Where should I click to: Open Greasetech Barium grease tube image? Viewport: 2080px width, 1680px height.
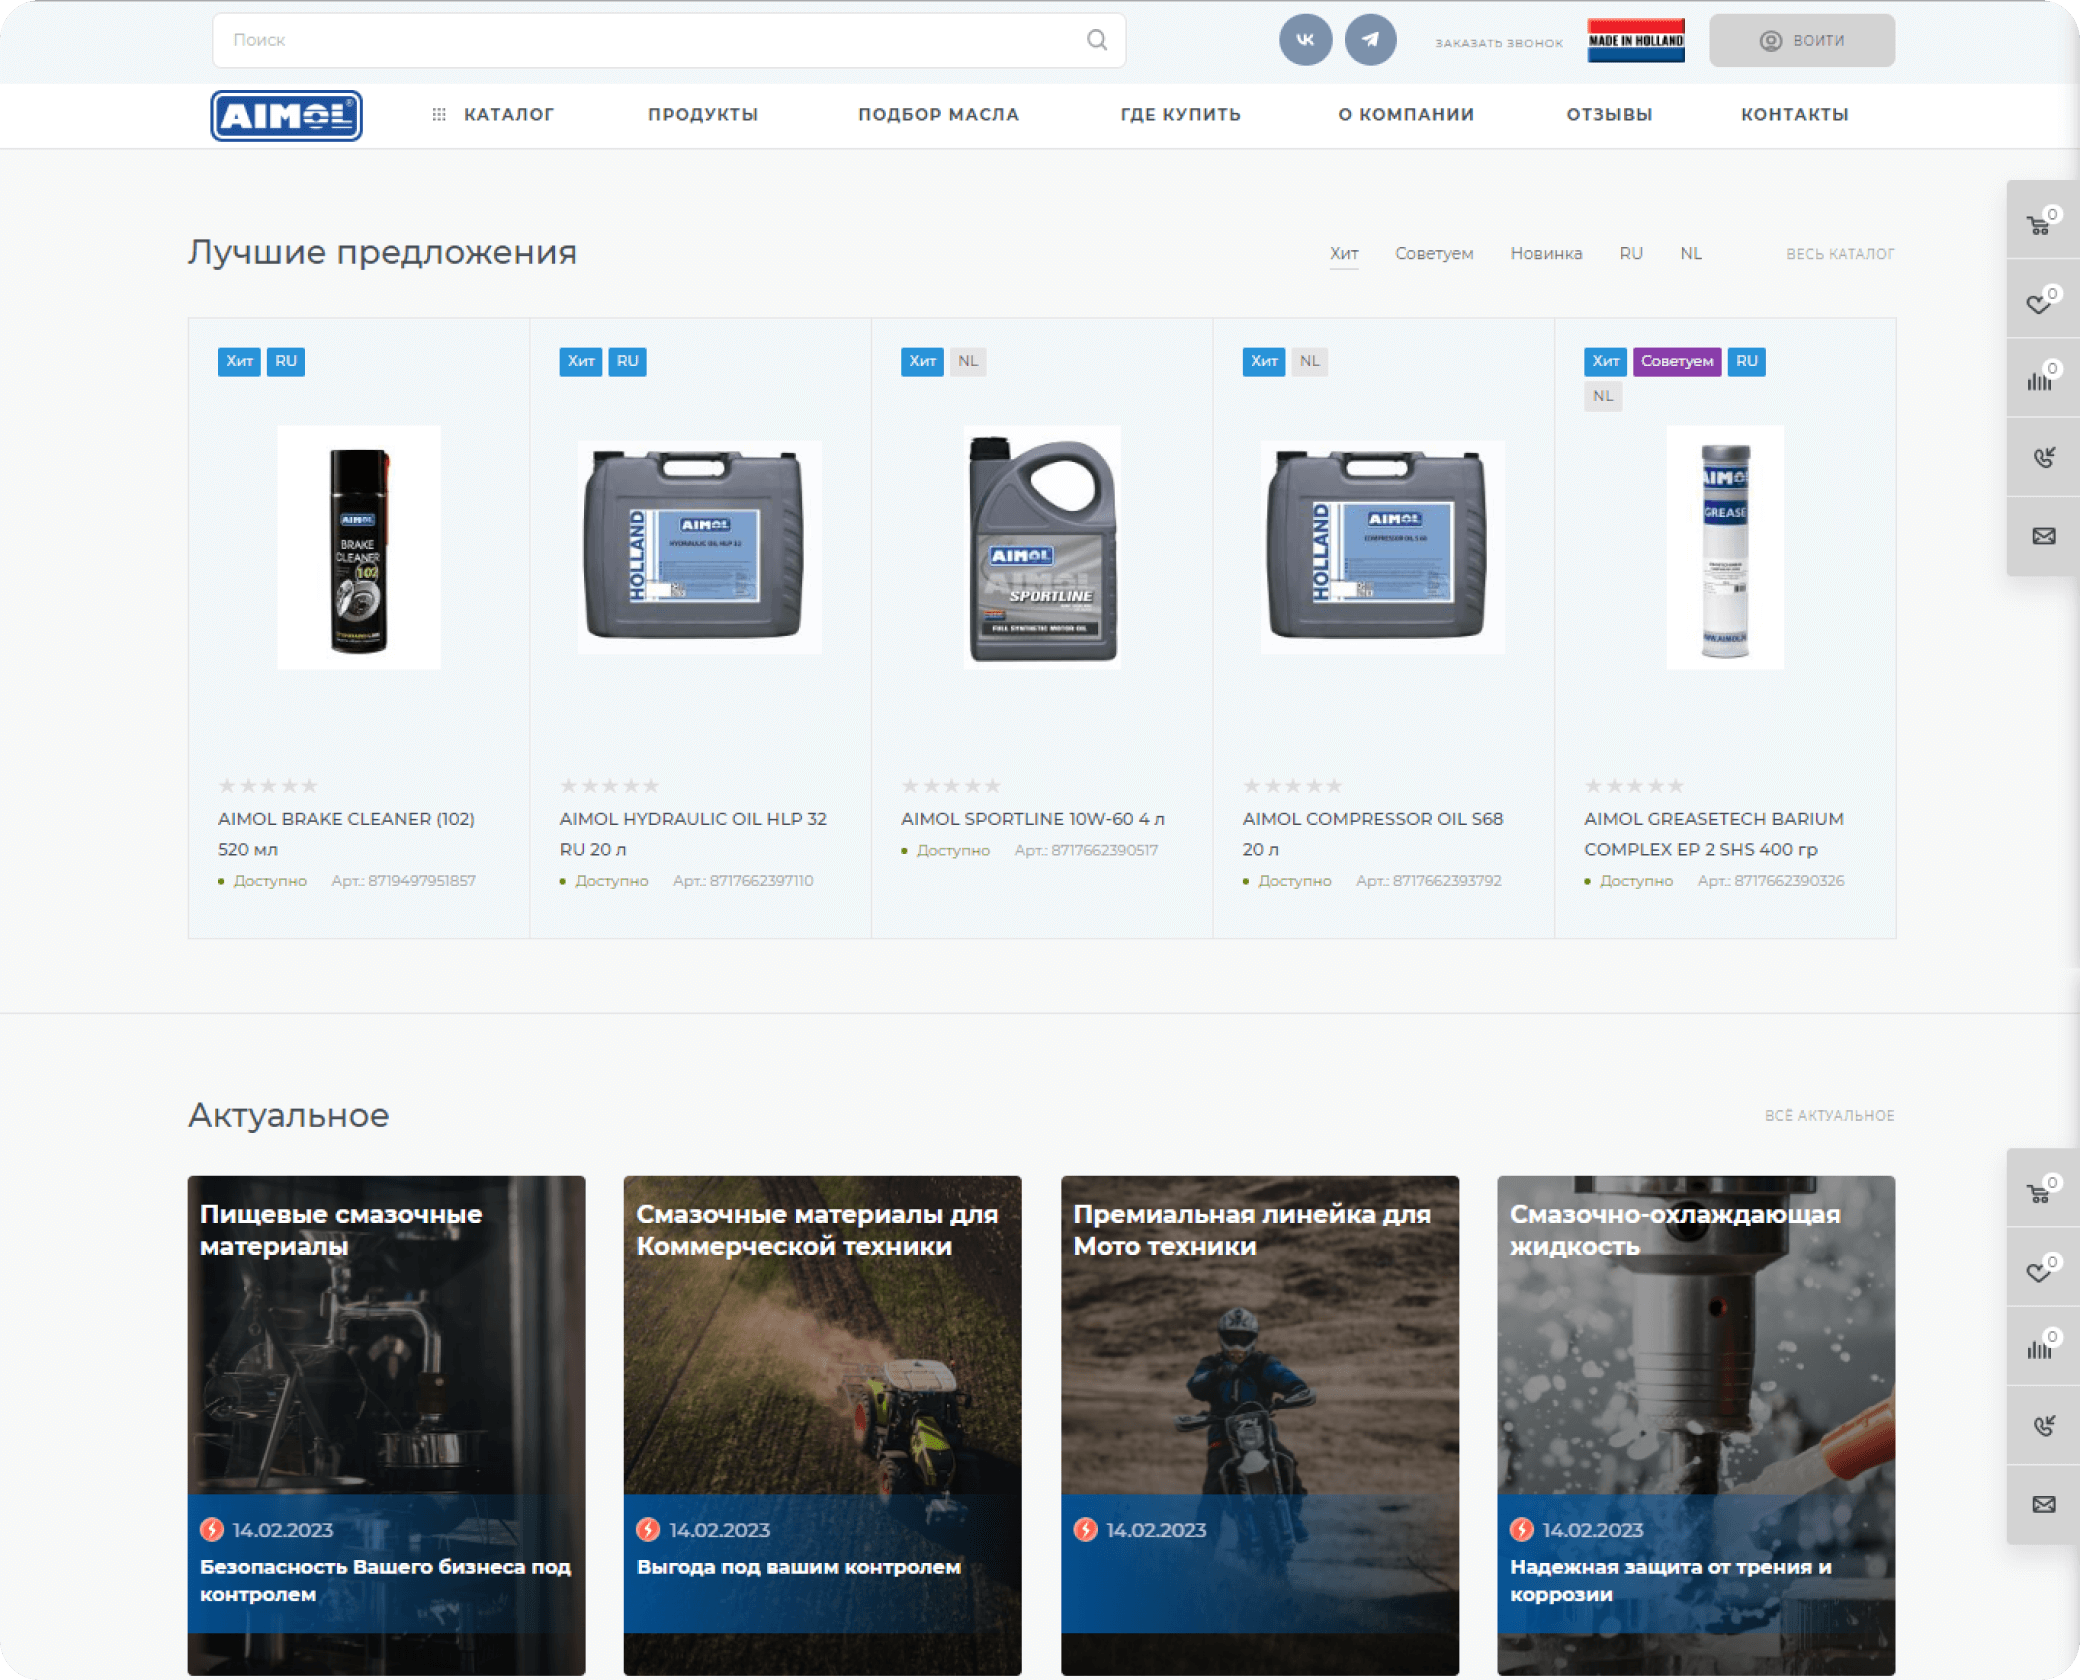1725,548
